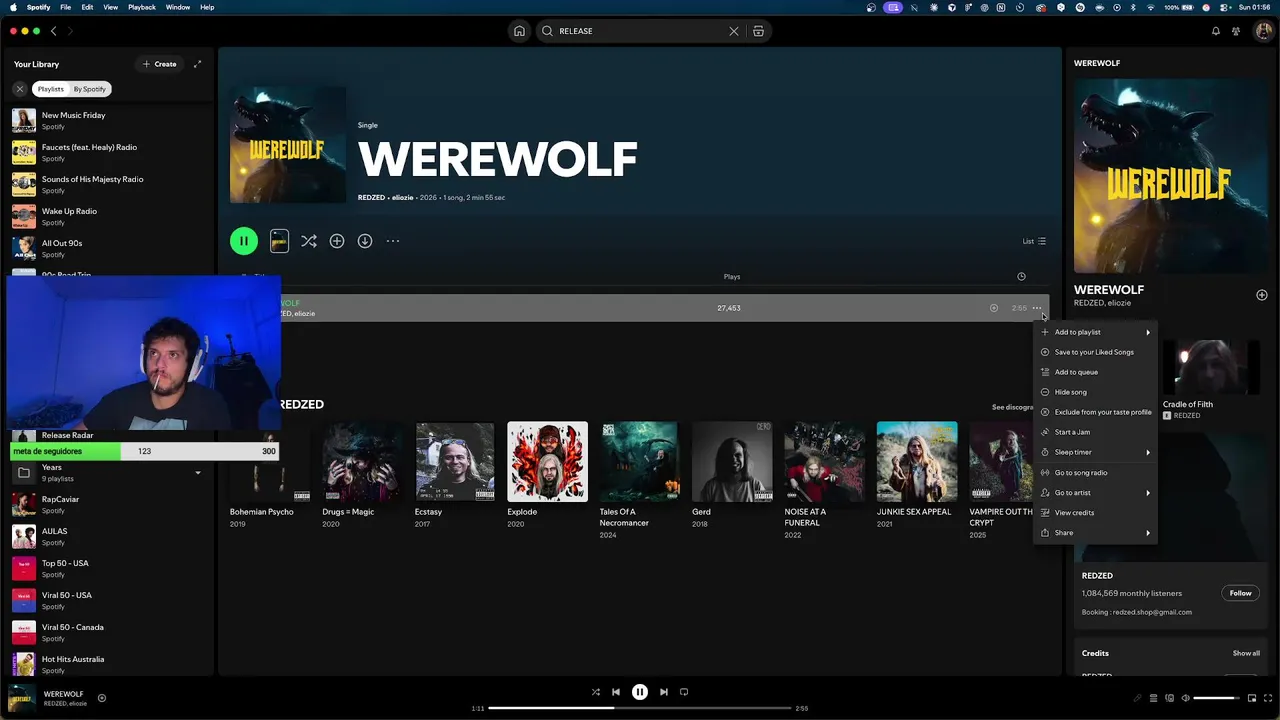1280x720 pixels.
Task: Toggle shuffle next to album play button
Action: (x=309, y=241)
